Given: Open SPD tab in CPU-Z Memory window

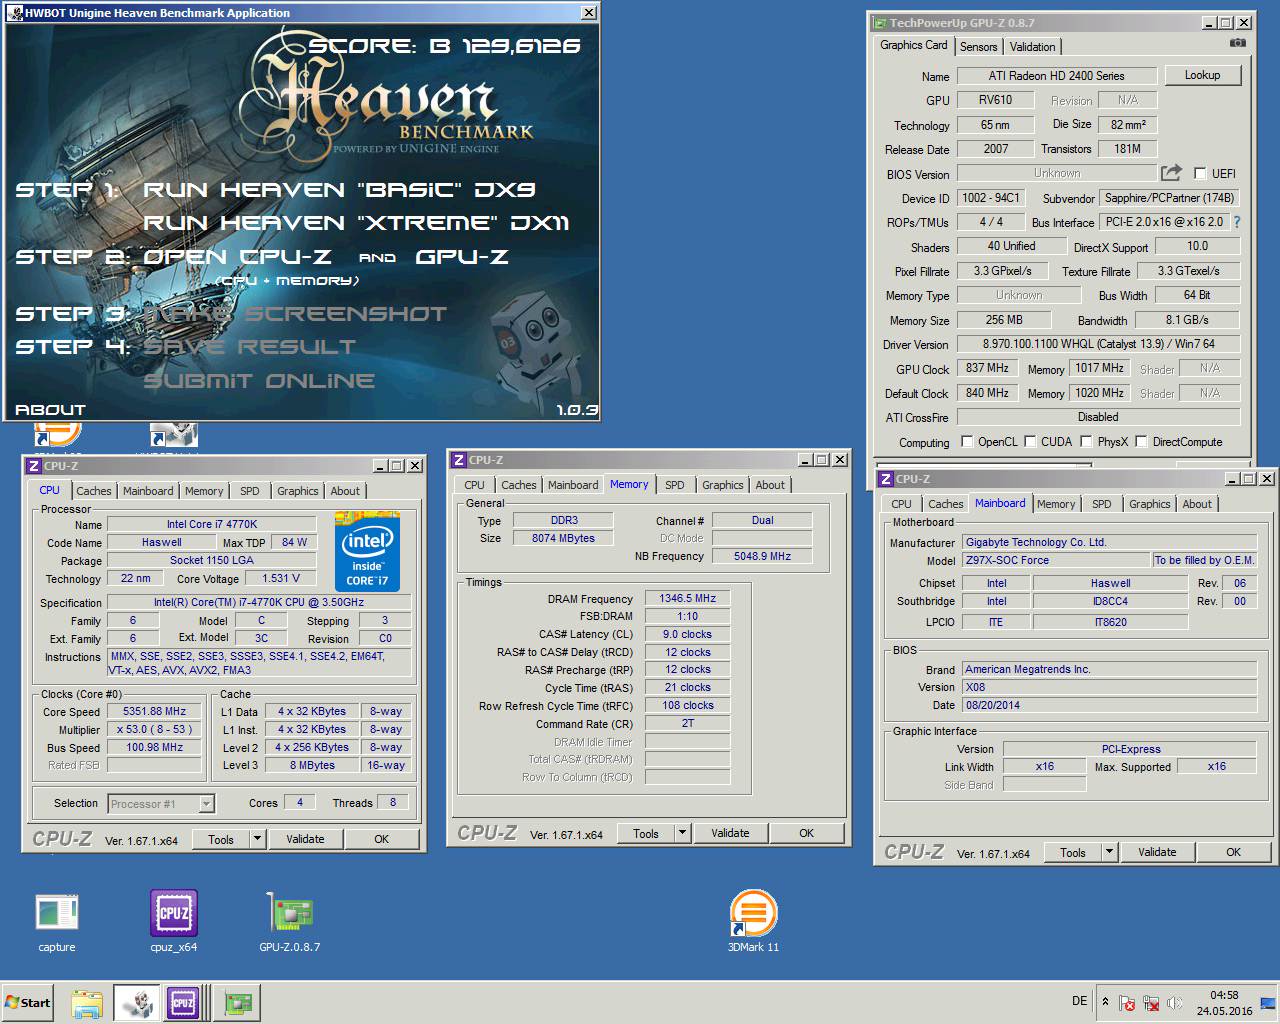Looking at the screenshot, I should tap(675, 485).
